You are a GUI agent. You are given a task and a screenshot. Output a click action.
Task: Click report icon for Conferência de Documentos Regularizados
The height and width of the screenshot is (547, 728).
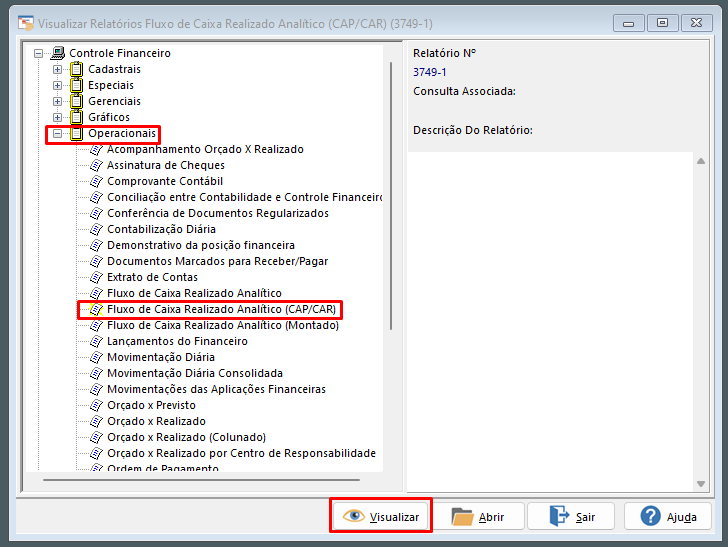(x=96, y=214)
